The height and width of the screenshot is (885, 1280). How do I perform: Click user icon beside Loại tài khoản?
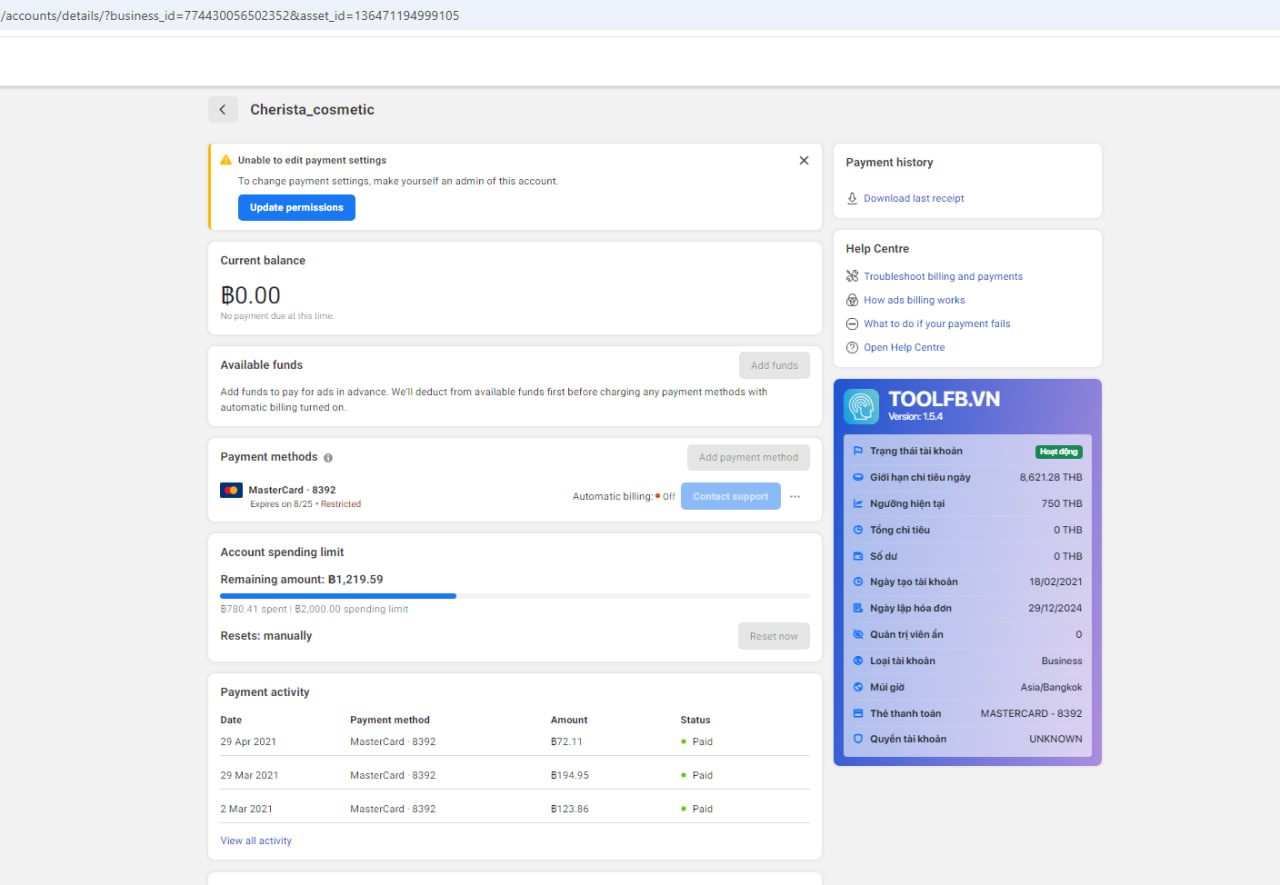tap(858, 661)
